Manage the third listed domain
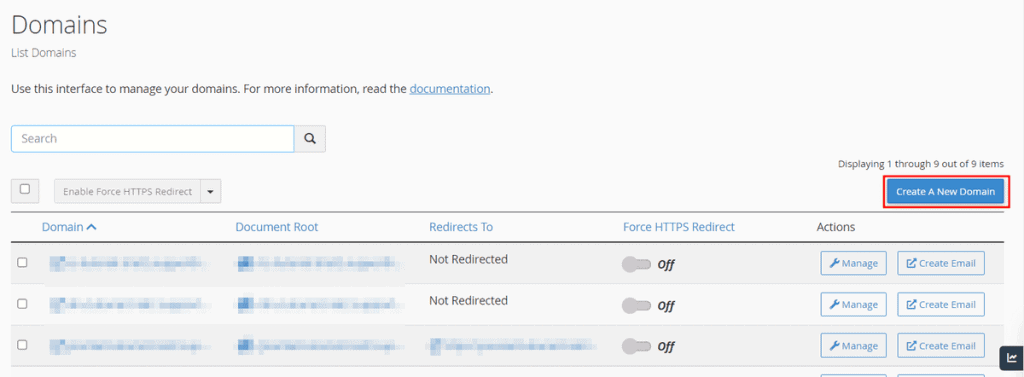This screenshot has width=1024, height=377. click(x=854, y=346)
